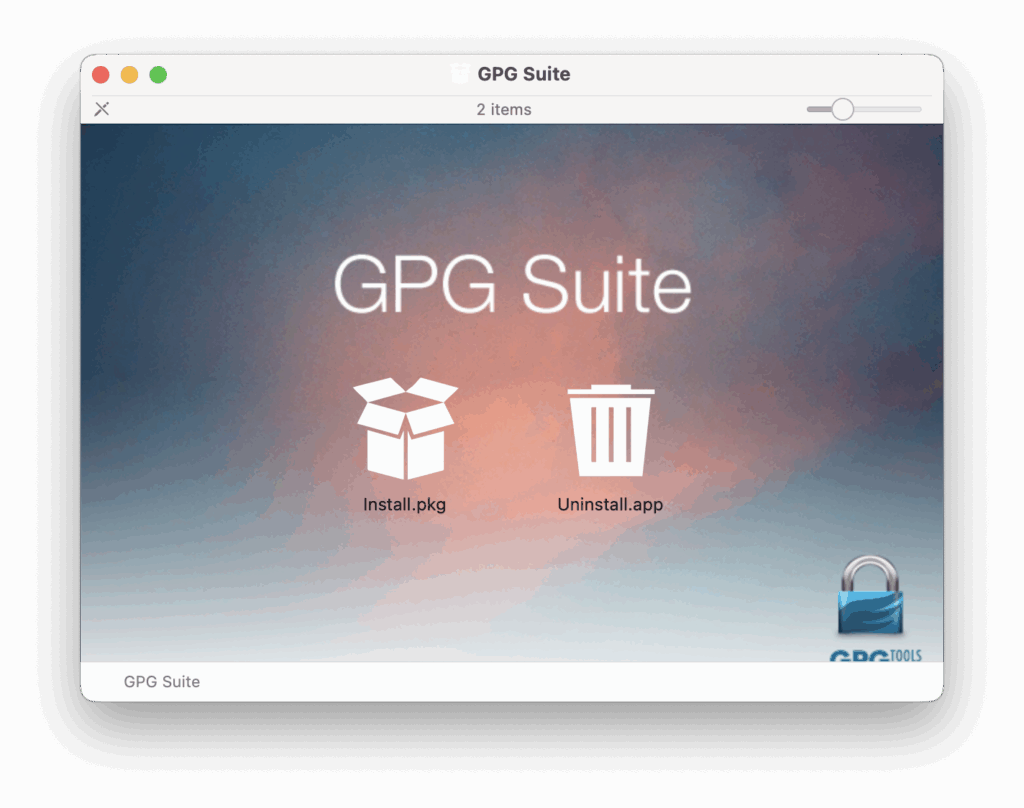Close the GPG Suite window
Viewport: 1024px width, 808px height.
(101, 75)
